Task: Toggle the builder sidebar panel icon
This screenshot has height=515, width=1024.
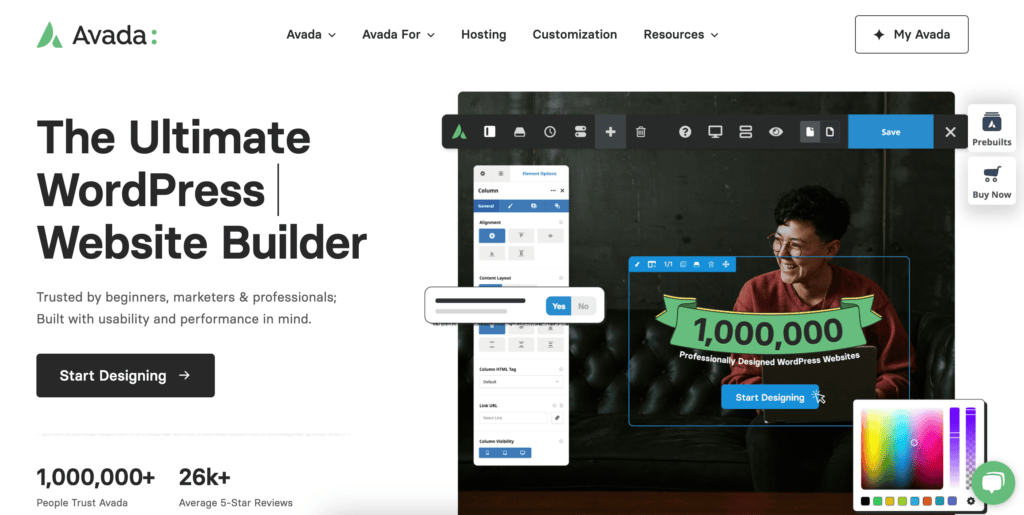Action: [x=489, y=132]
